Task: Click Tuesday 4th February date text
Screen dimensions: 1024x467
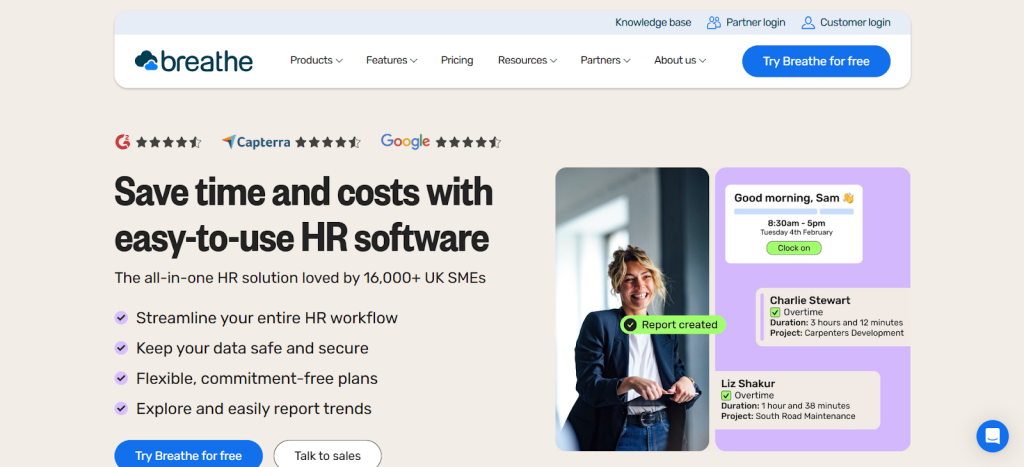Action: 796,233
